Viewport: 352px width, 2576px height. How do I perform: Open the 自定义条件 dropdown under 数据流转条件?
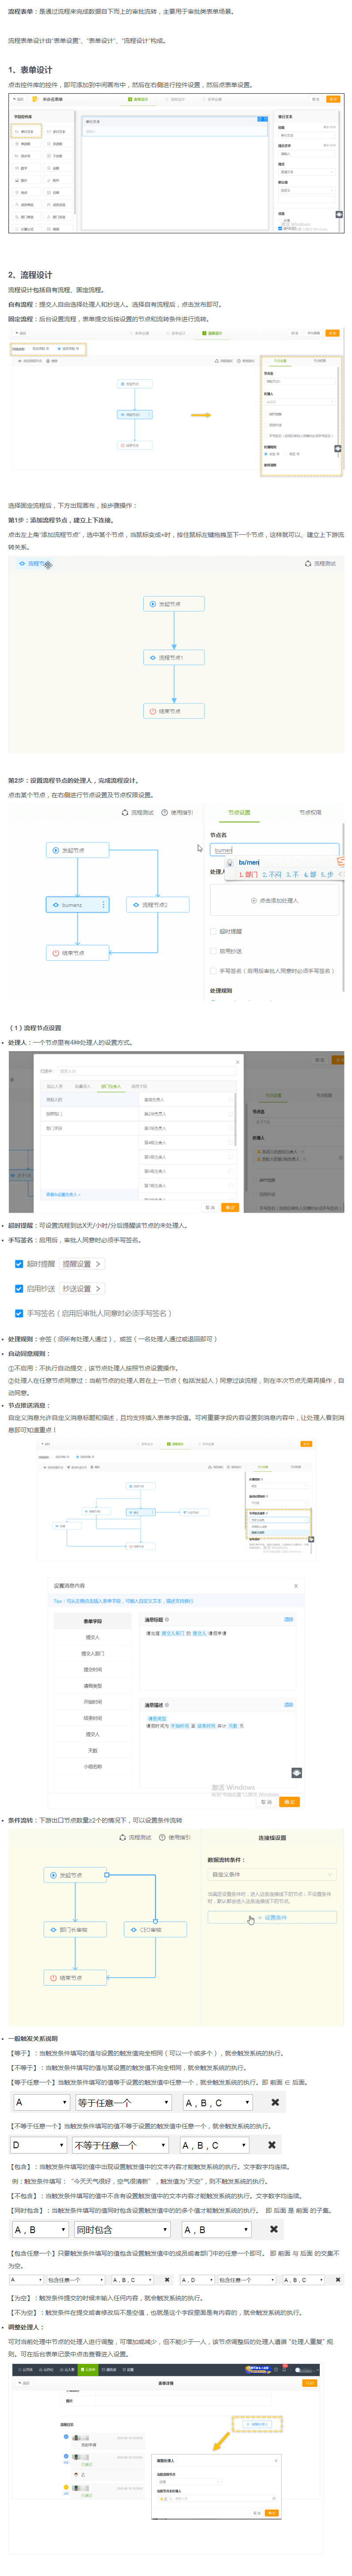click(x=271, y=1874)
